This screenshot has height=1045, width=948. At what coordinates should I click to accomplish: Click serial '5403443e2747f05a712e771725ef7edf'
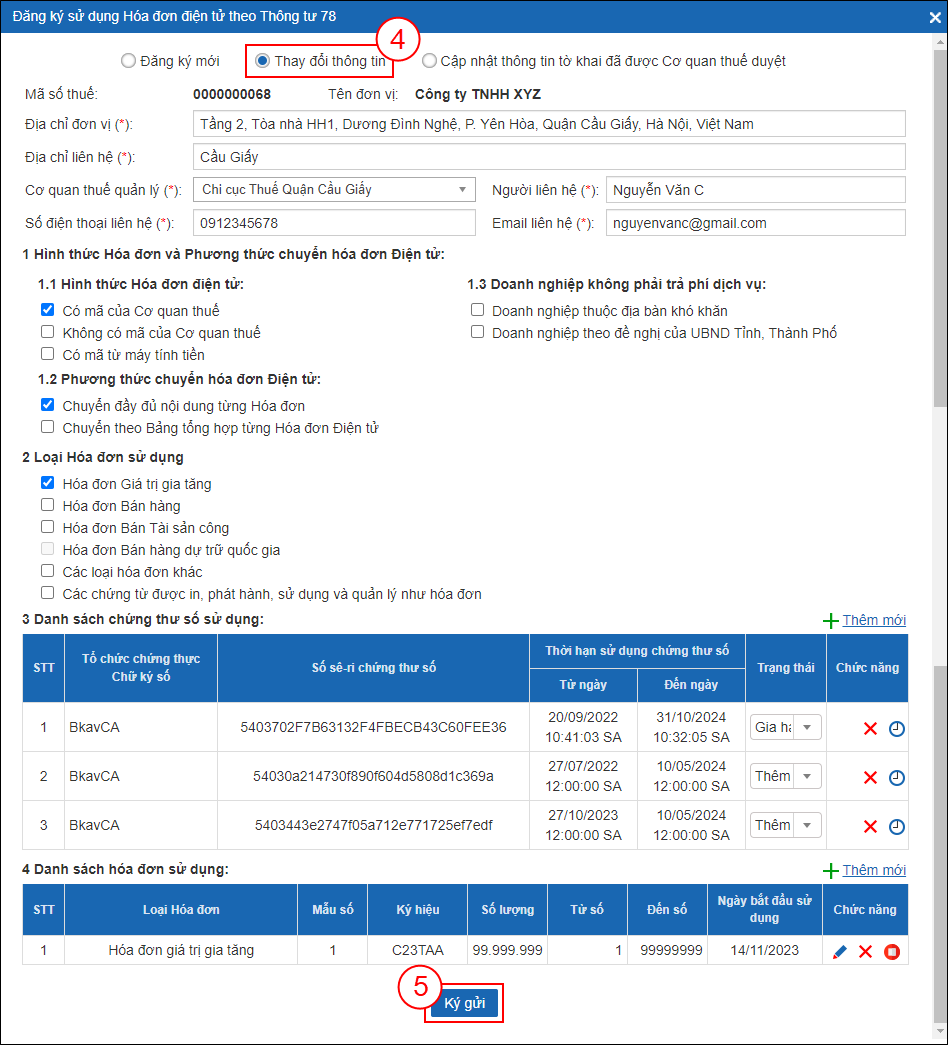pyautogui.click(x=373, y=826)
